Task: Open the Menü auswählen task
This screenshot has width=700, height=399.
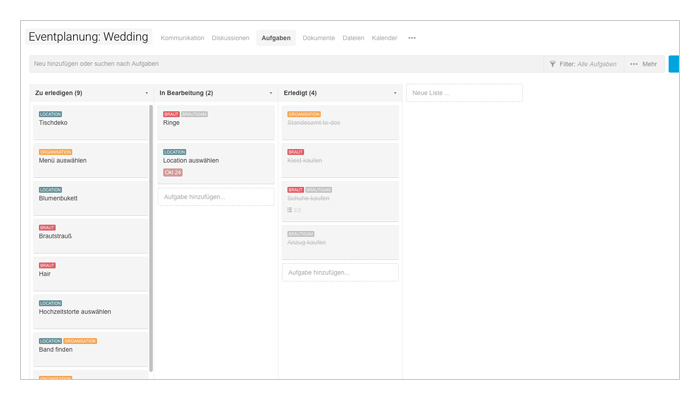Action: pos(91,160)
